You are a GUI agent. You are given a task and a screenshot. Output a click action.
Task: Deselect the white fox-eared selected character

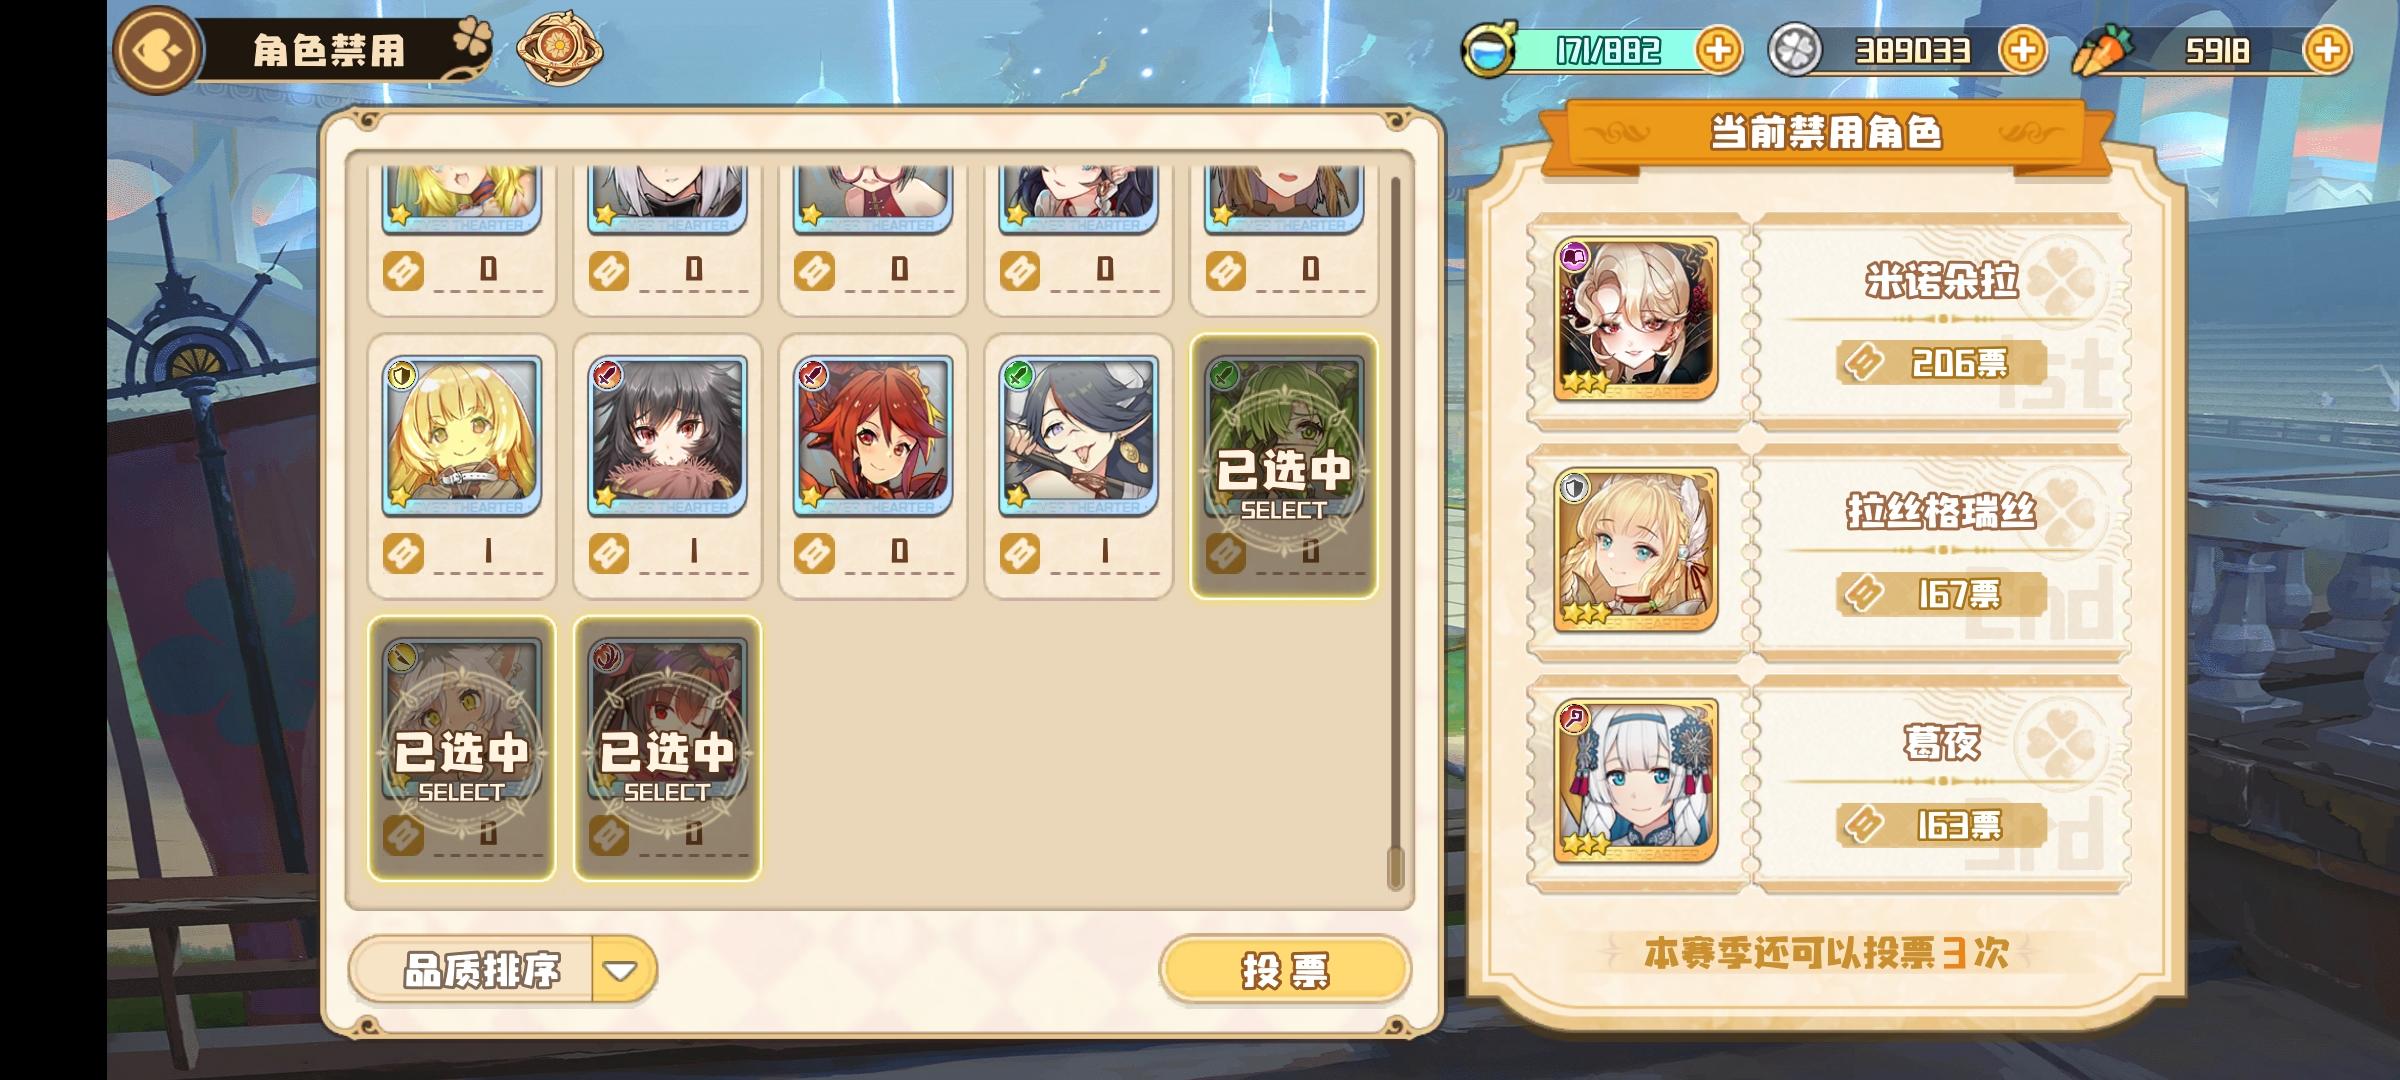point(461,749)
